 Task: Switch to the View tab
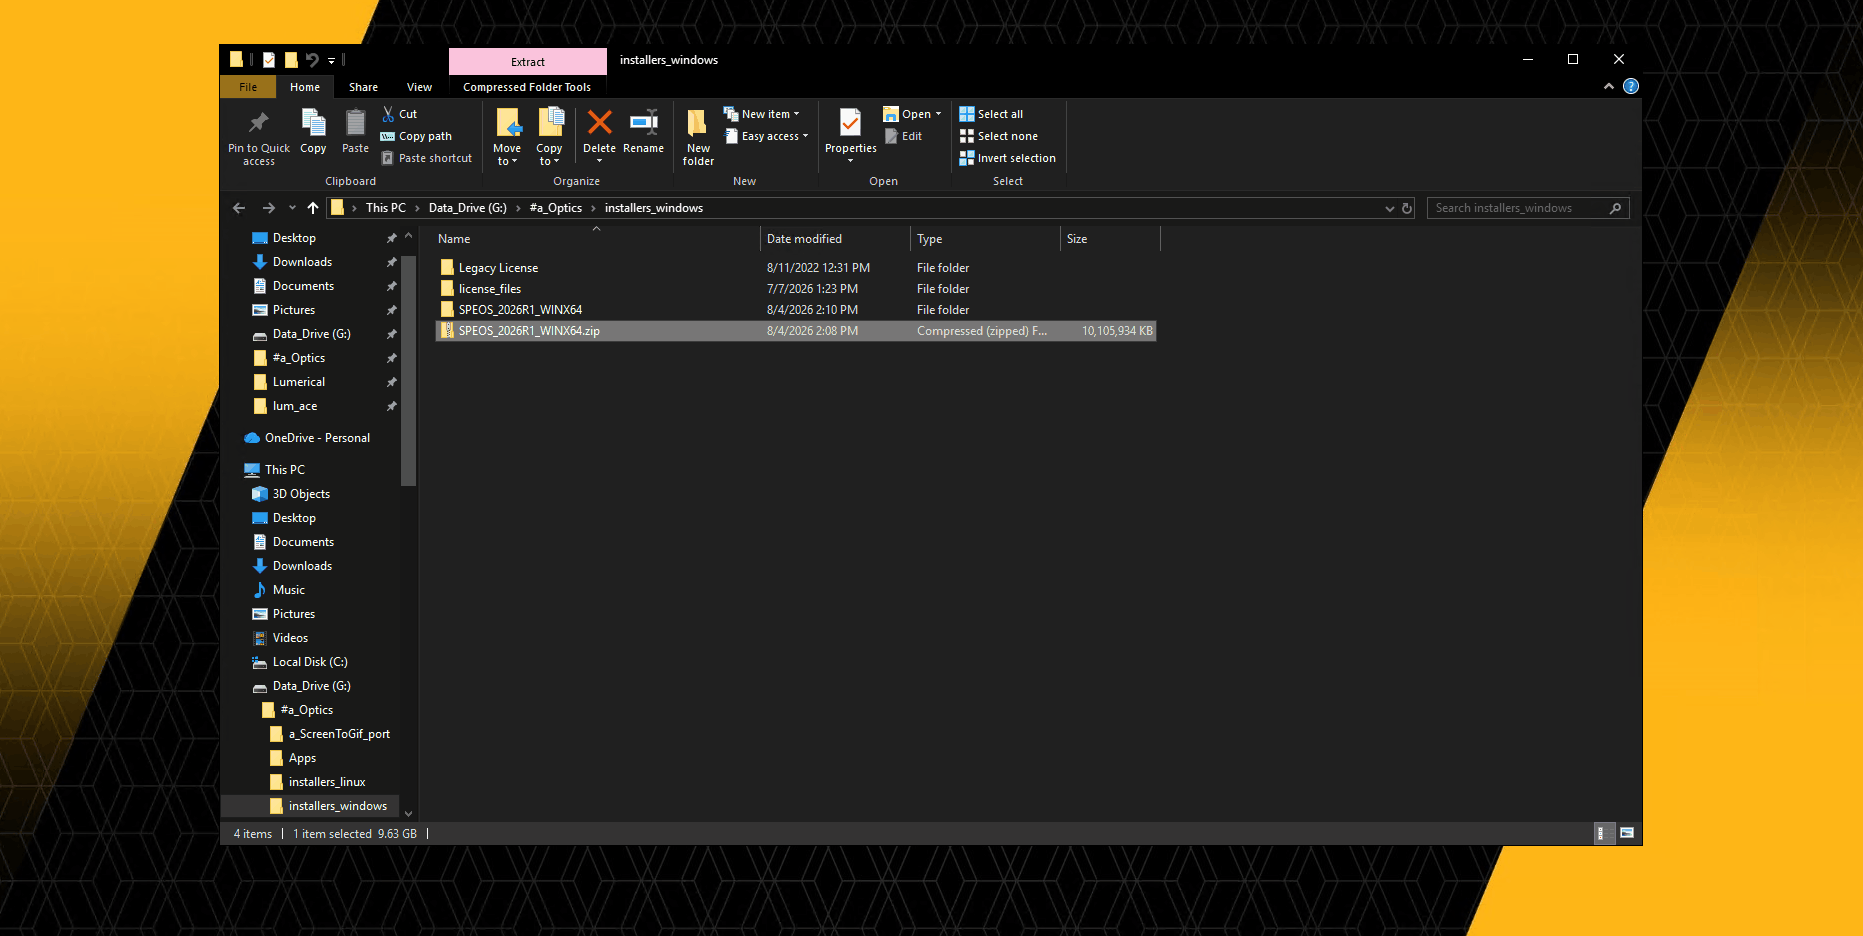point(419,87)
